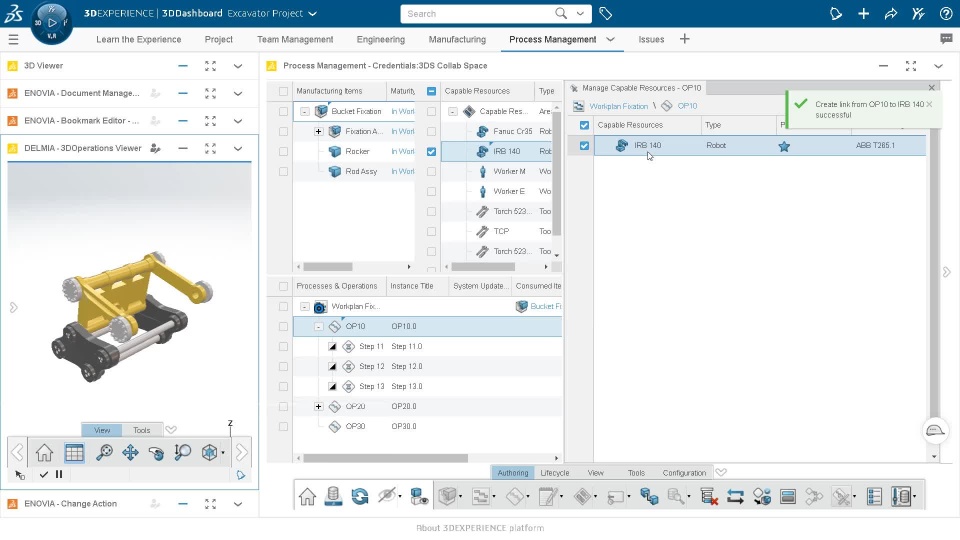Click the Capable Resources vertical scrollbar
Viewport: 960px width, 540px height.
point(557,173)
